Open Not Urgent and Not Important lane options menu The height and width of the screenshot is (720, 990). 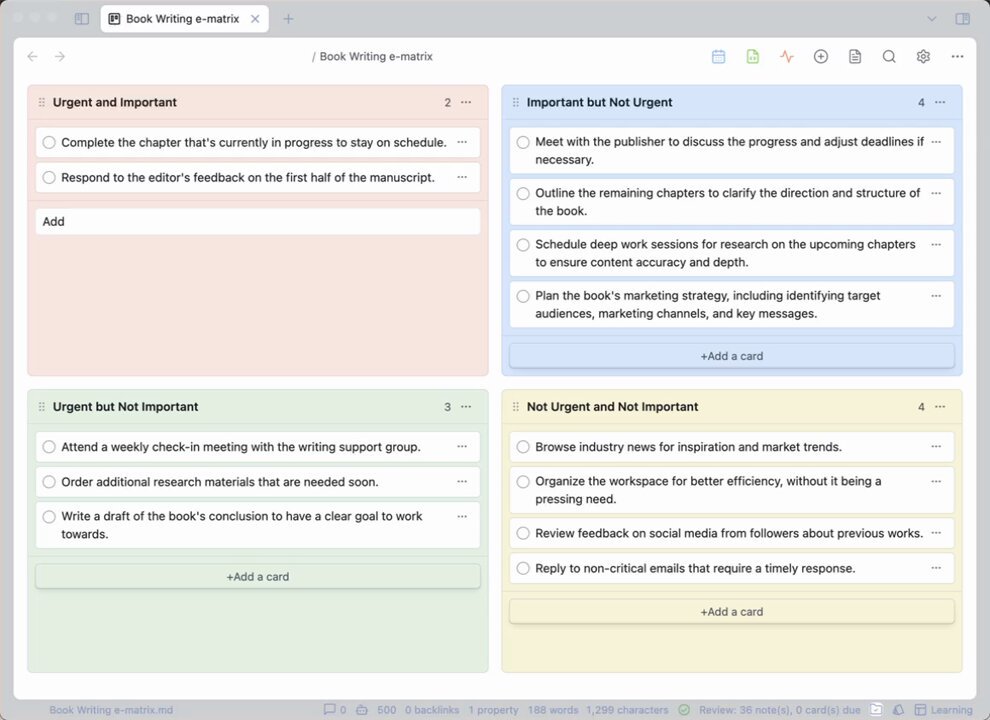click(x=940, y=407)
